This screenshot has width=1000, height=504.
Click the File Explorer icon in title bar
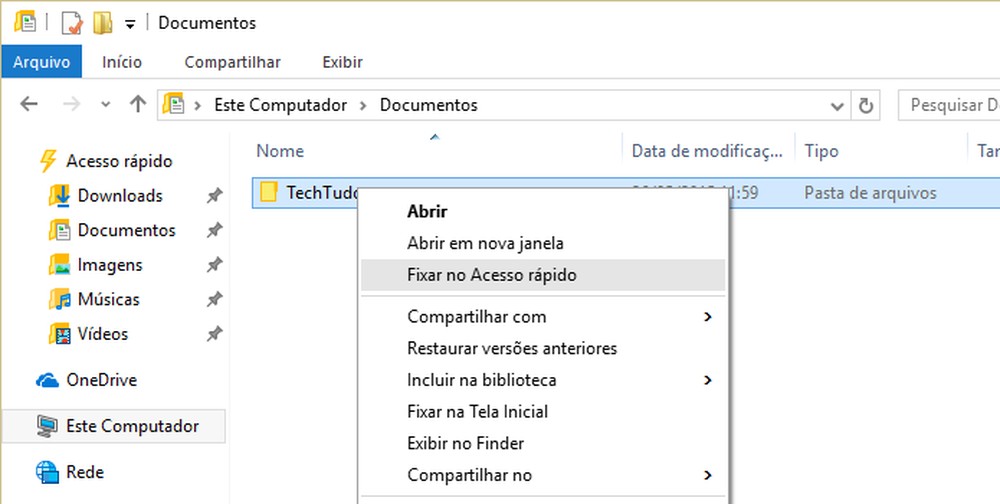click(x=24, y=22)
